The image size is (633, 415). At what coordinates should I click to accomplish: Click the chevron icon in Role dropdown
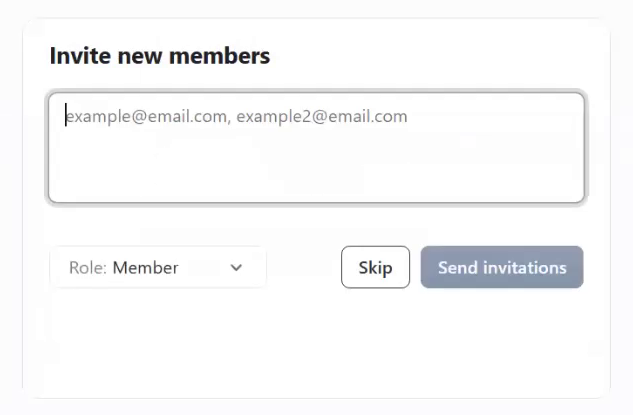pos(236,267)
